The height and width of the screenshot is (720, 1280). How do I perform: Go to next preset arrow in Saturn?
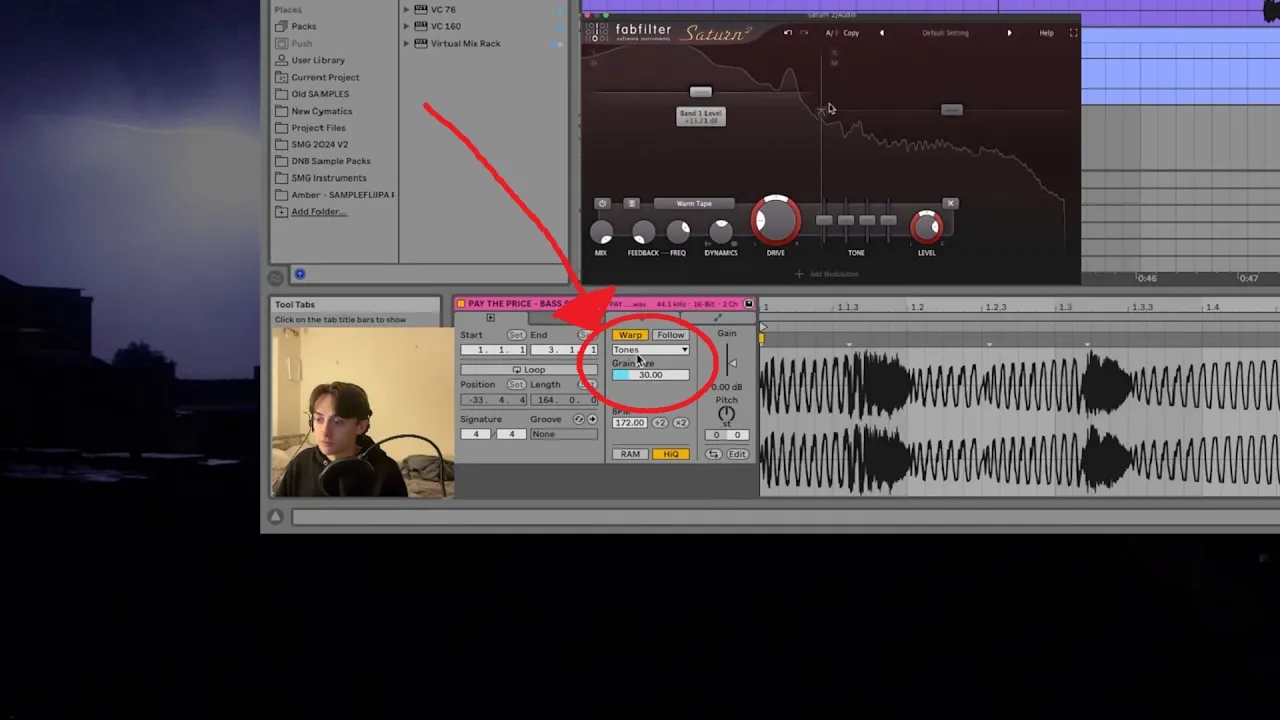tap(1009, 33)
